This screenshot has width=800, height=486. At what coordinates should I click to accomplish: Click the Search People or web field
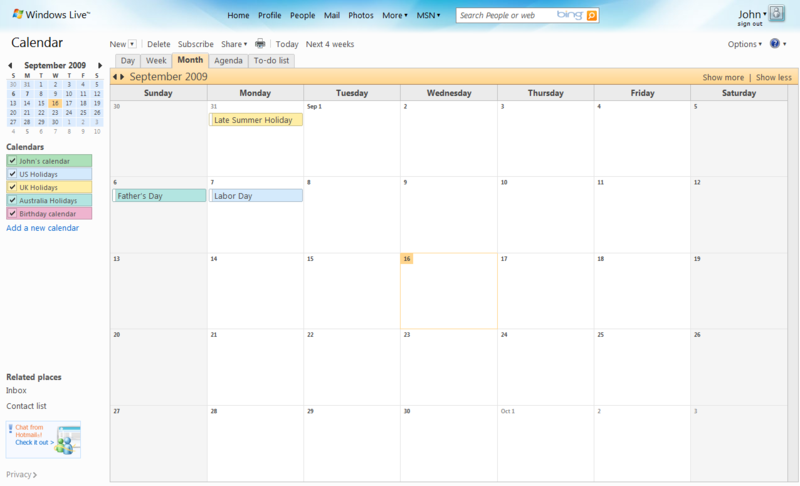505,15
